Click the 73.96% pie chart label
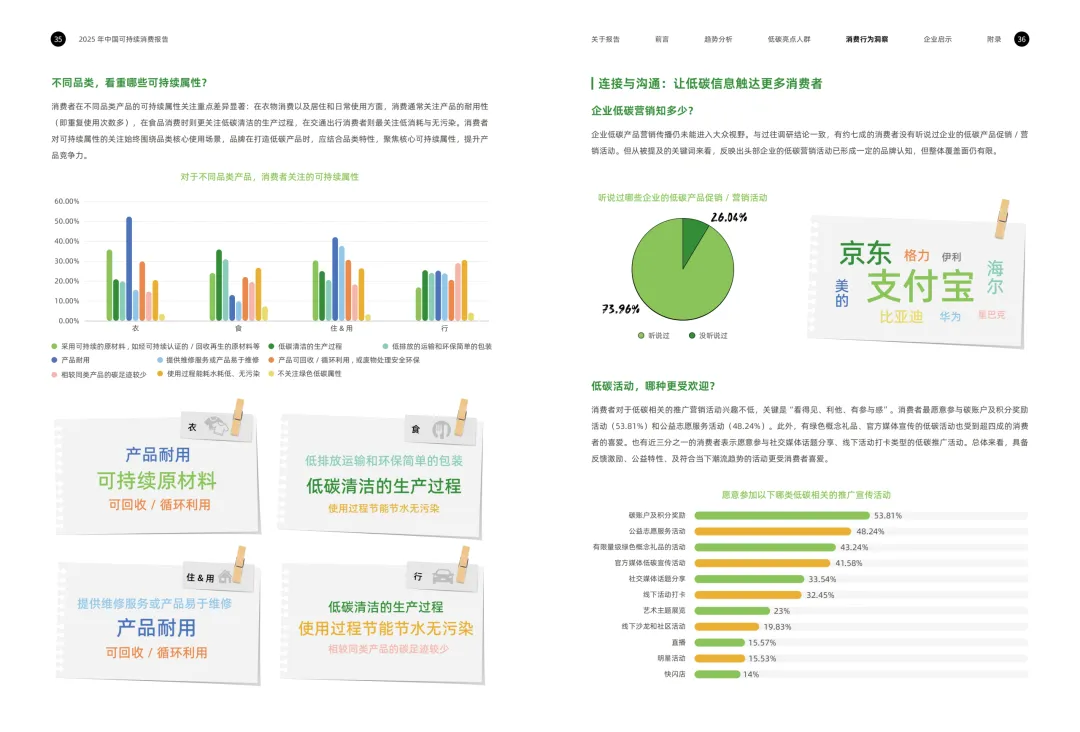The width and height of the screenshot is (1080, 732). [621, 309]
